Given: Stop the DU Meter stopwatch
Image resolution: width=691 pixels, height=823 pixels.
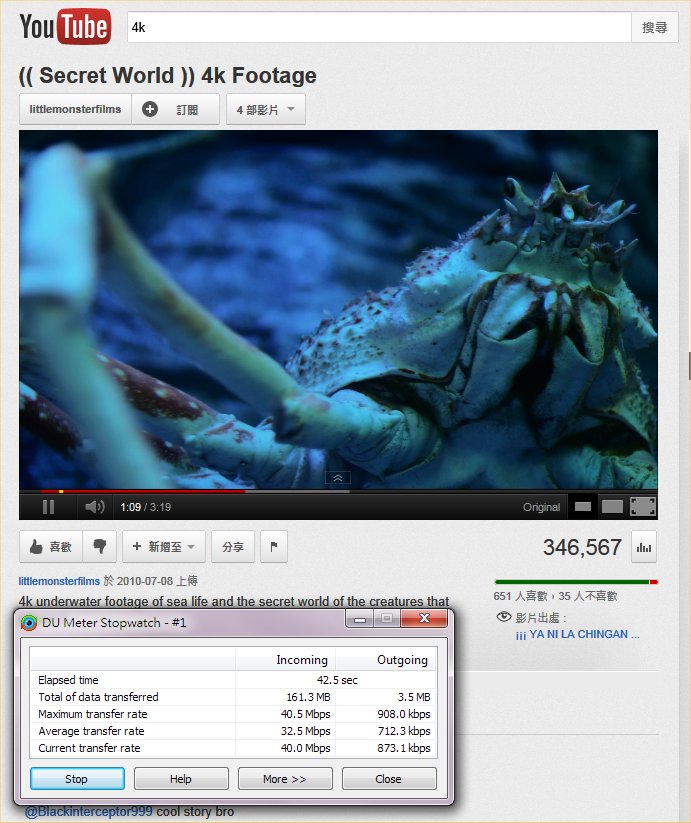Looking at the screenshot, I should pos(77,778).
